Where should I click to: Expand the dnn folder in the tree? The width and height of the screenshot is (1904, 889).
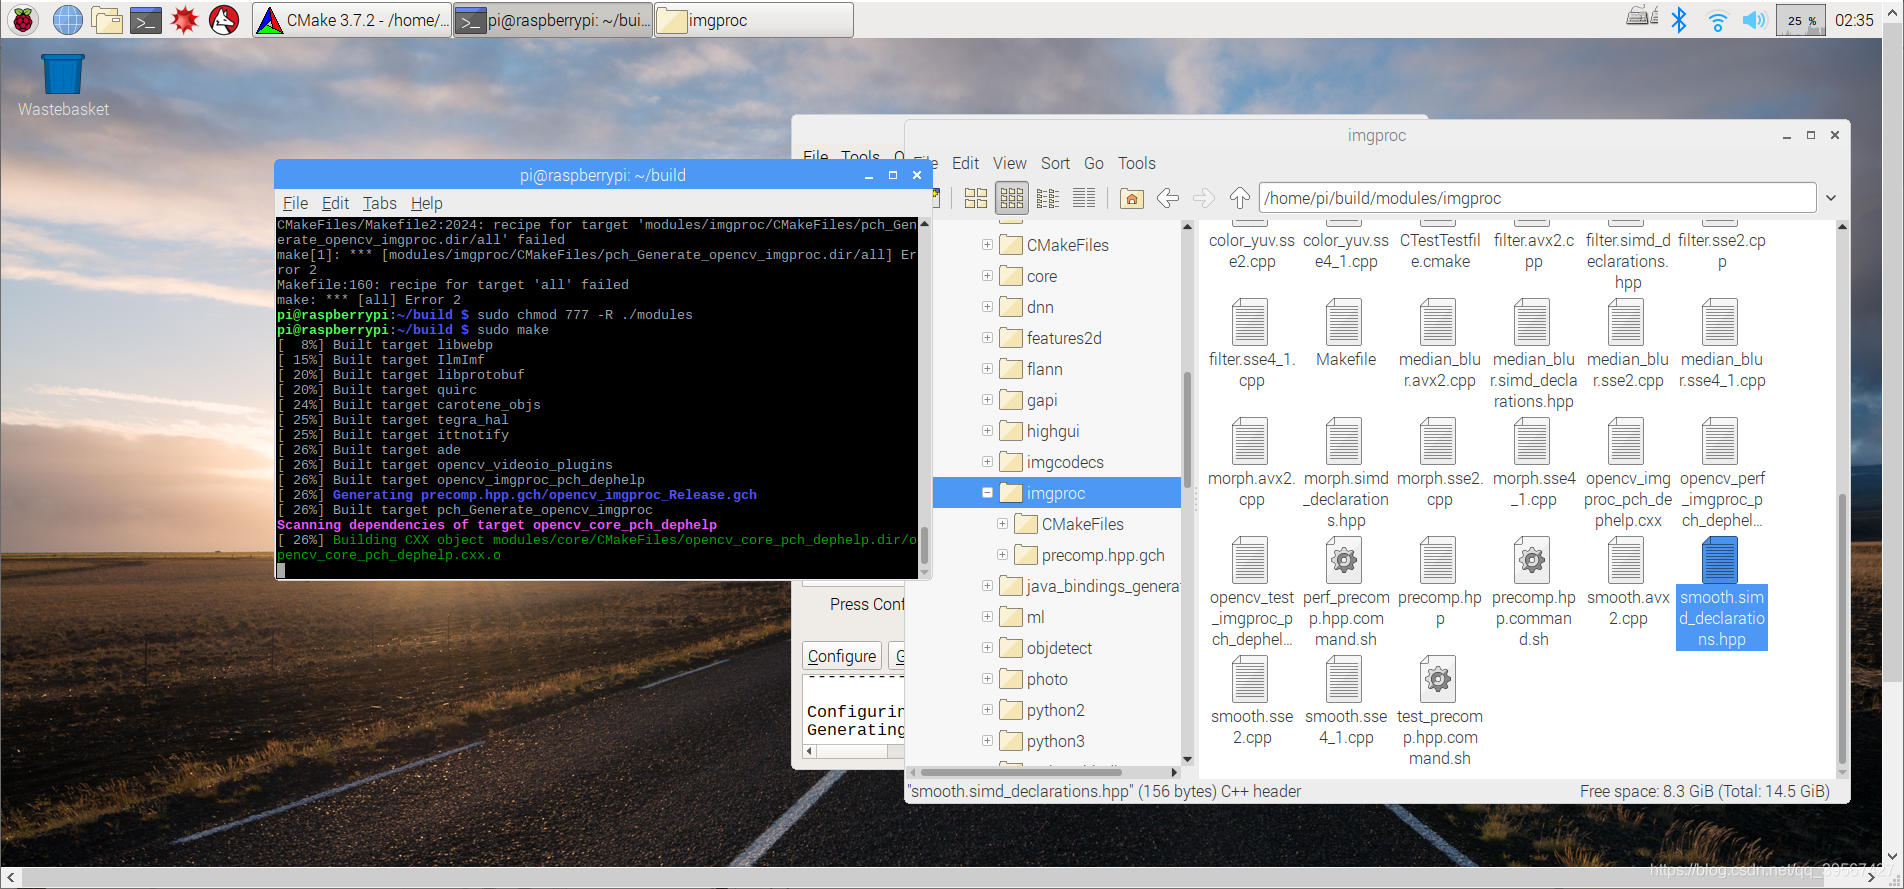[x=987, y=306]
